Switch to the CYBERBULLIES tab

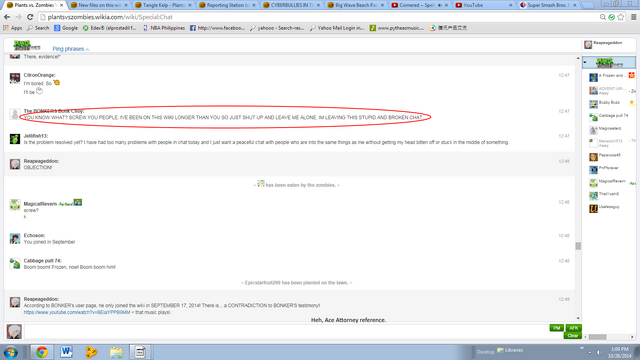click(291, 5)
